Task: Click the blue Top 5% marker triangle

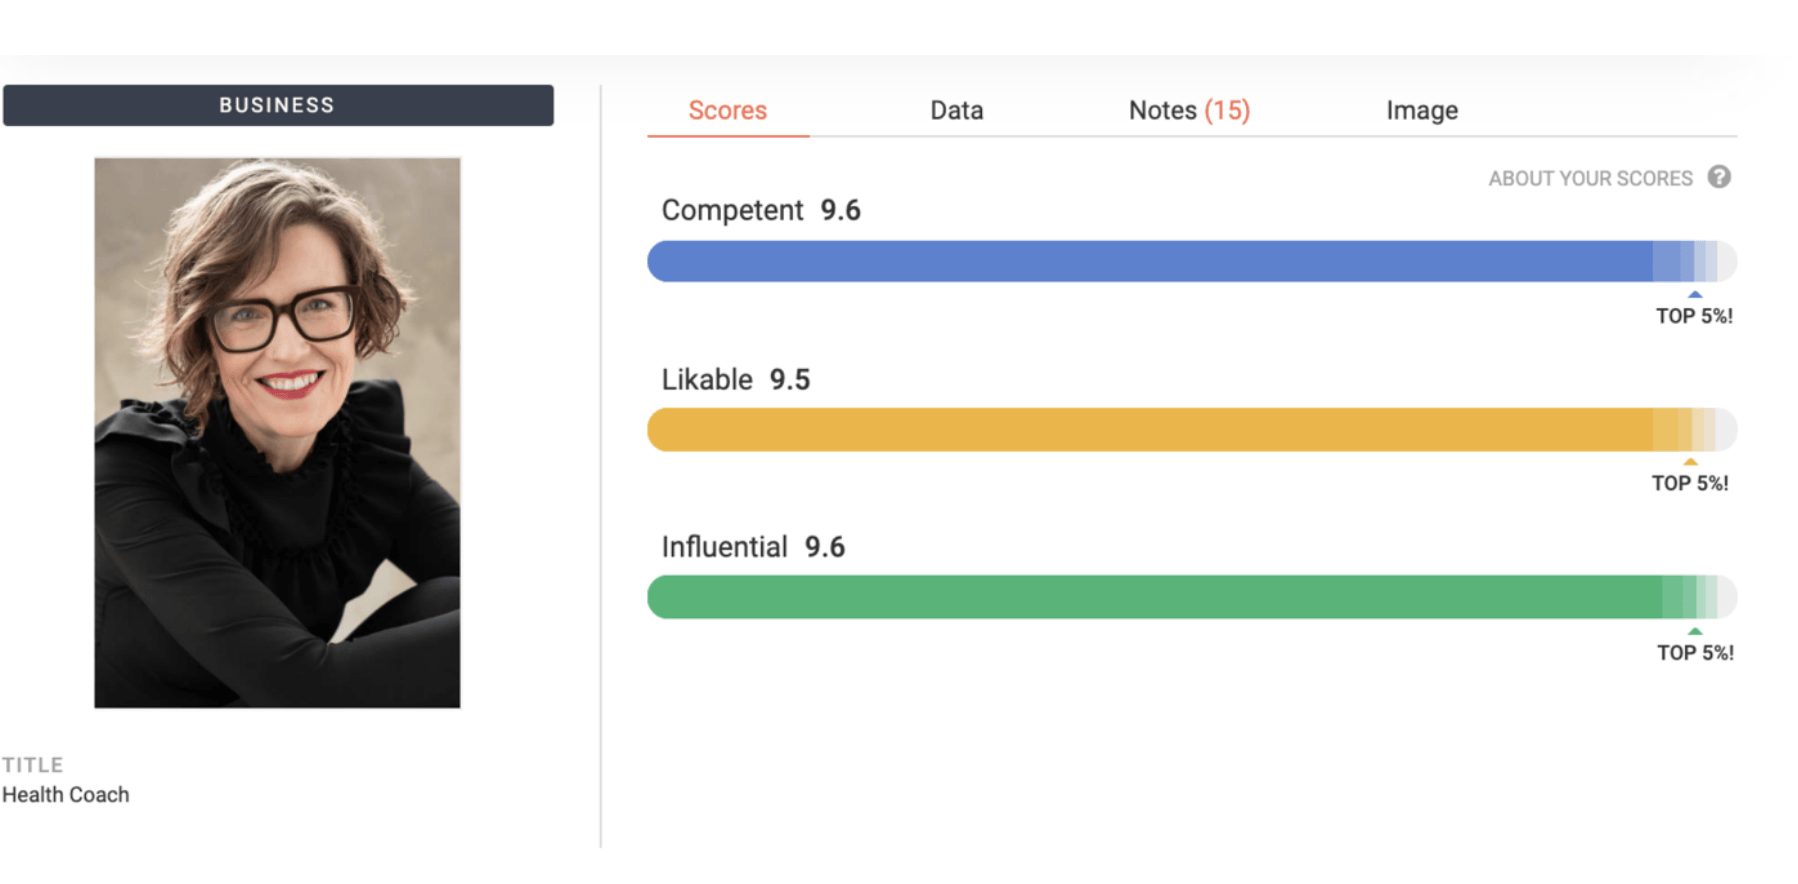Action: (1694, 294)
